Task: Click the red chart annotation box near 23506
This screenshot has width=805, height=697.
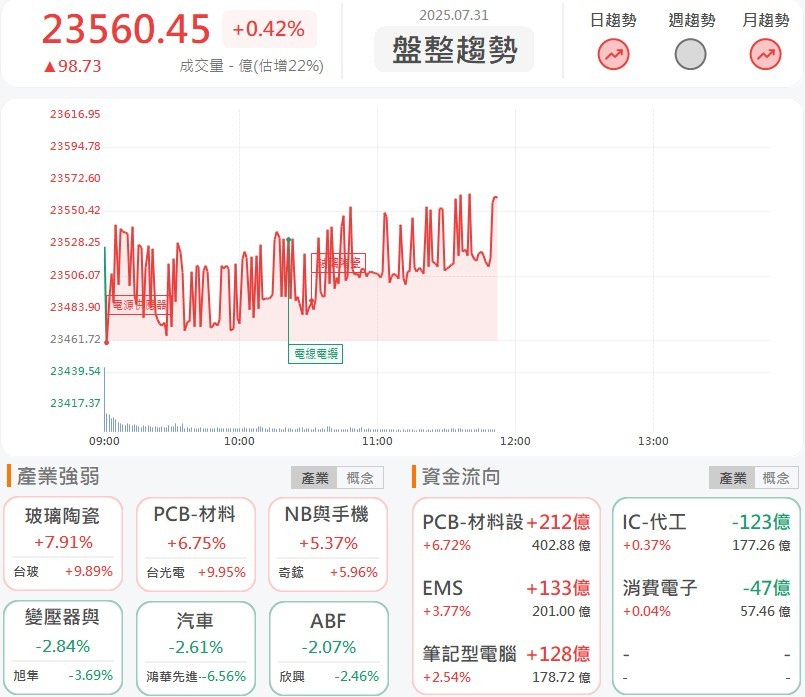Action: (338, 263)
